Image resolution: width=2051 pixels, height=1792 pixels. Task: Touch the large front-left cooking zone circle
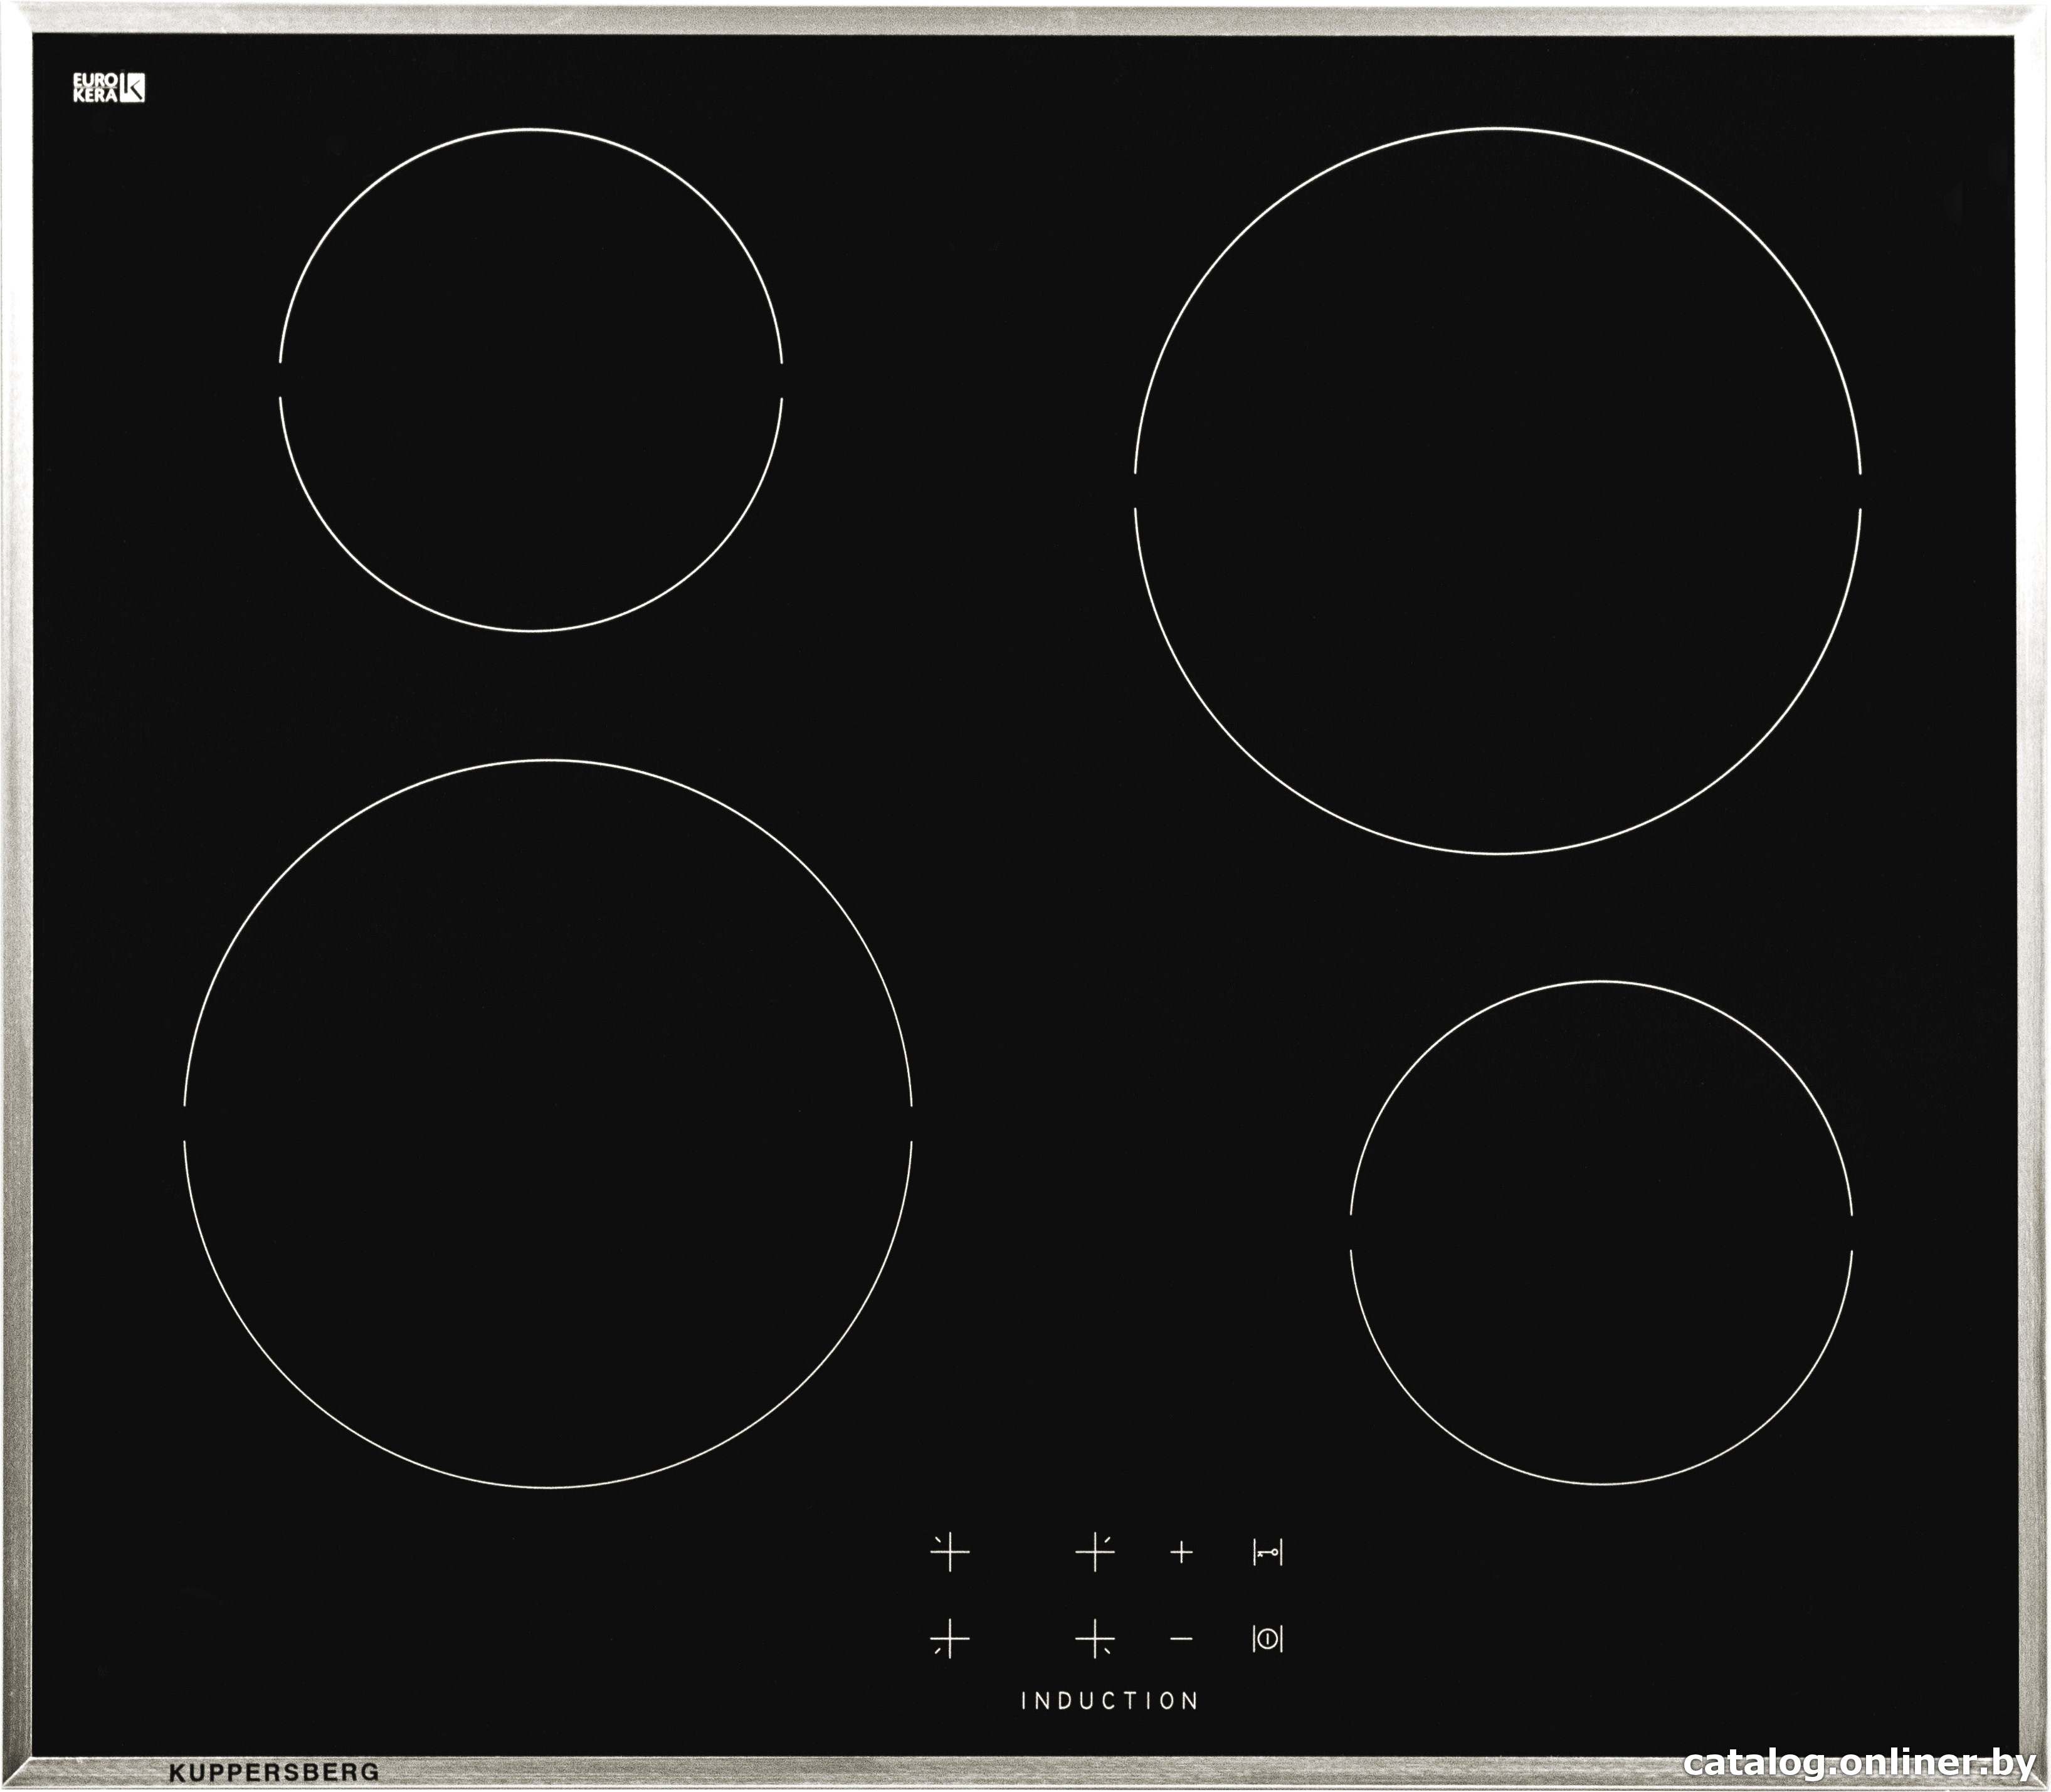(548, 1124)
